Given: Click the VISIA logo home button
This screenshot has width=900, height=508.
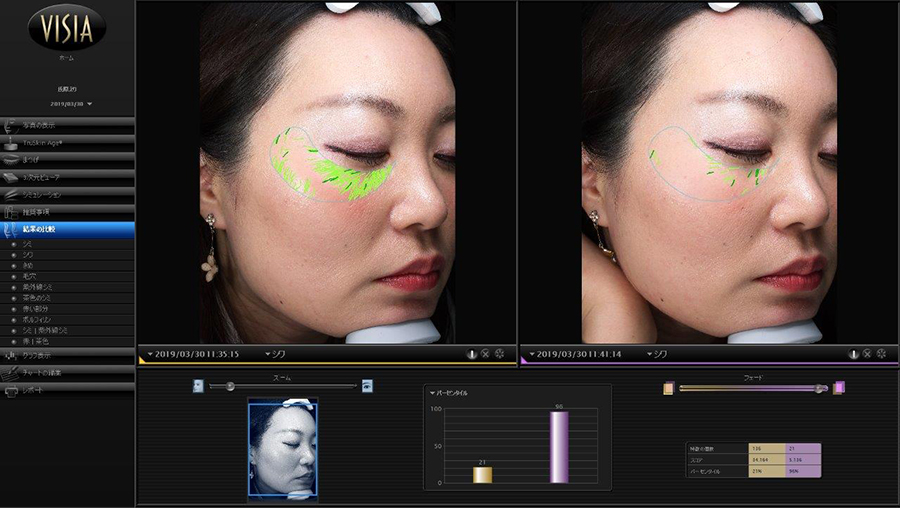Looking at the screenshot, I should (x=67, y=28).
